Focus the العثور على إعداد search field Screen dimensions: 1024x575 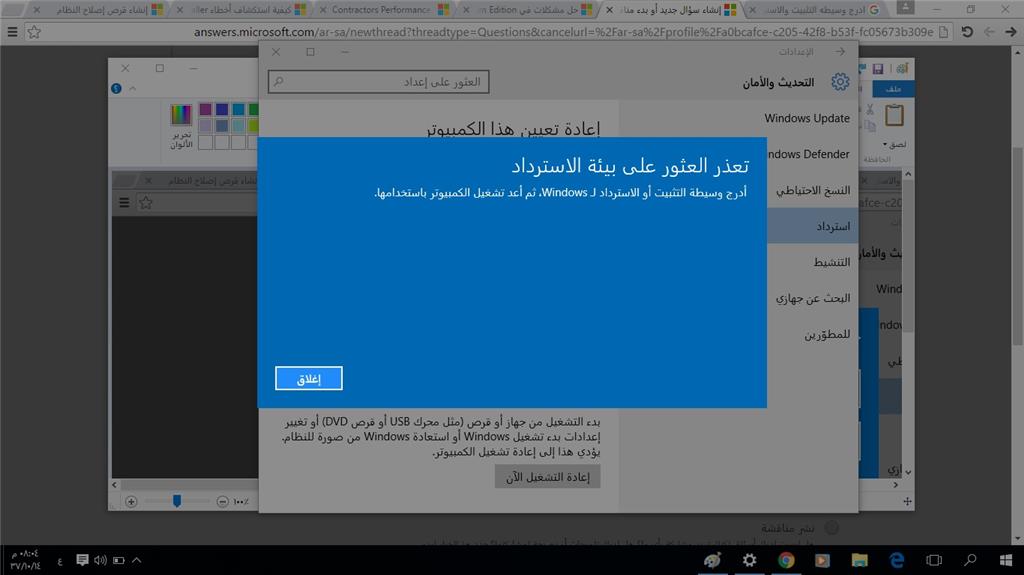coord(378,82)
